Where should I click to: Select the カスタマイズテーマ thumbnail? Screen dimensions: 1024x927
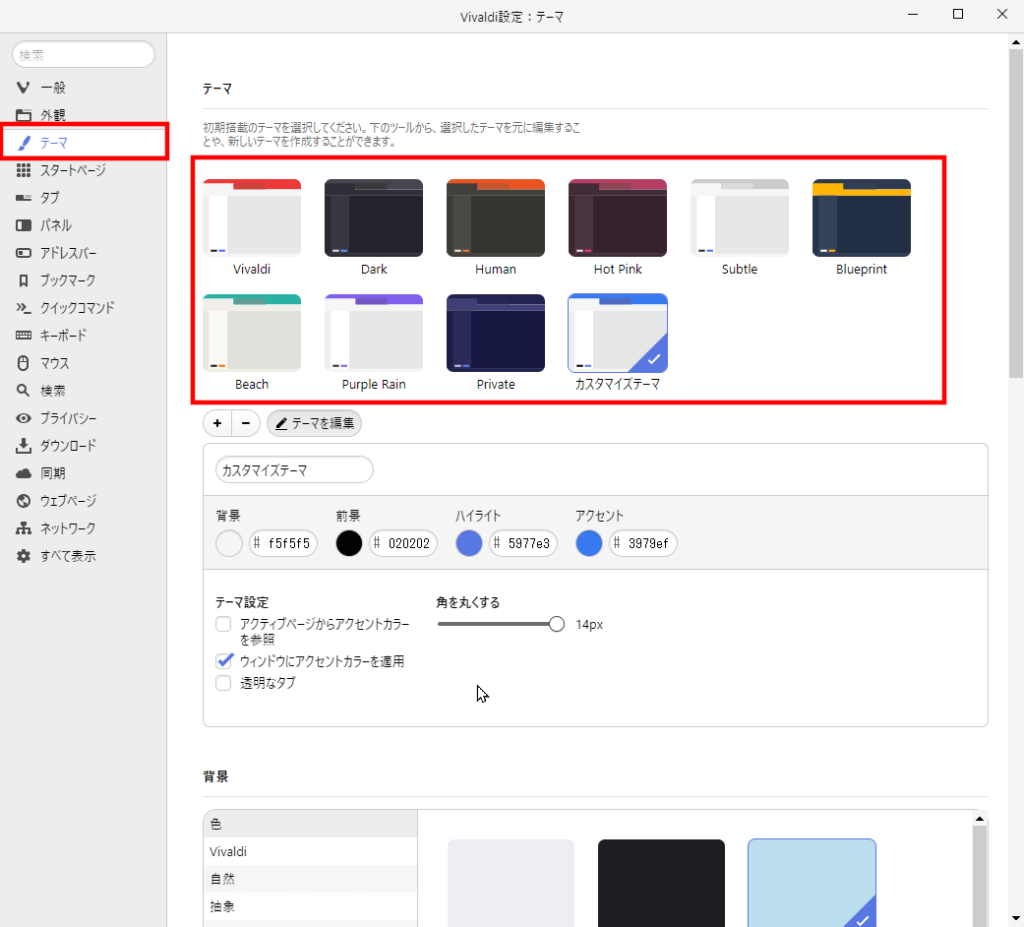tap(618, 333)
